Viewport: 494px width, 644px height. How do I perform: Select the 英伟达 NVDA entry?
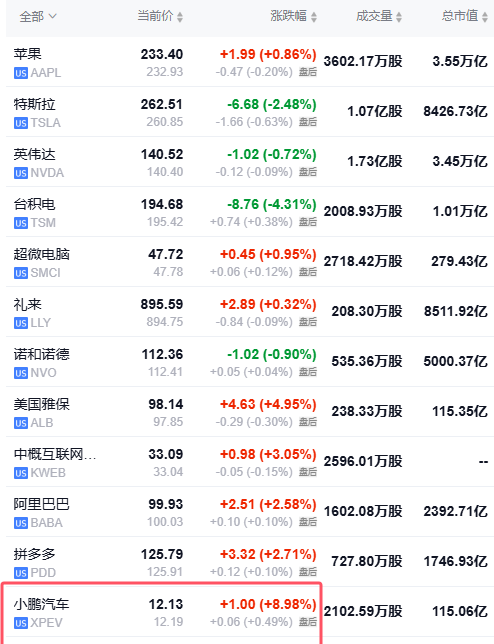point(250,162)
